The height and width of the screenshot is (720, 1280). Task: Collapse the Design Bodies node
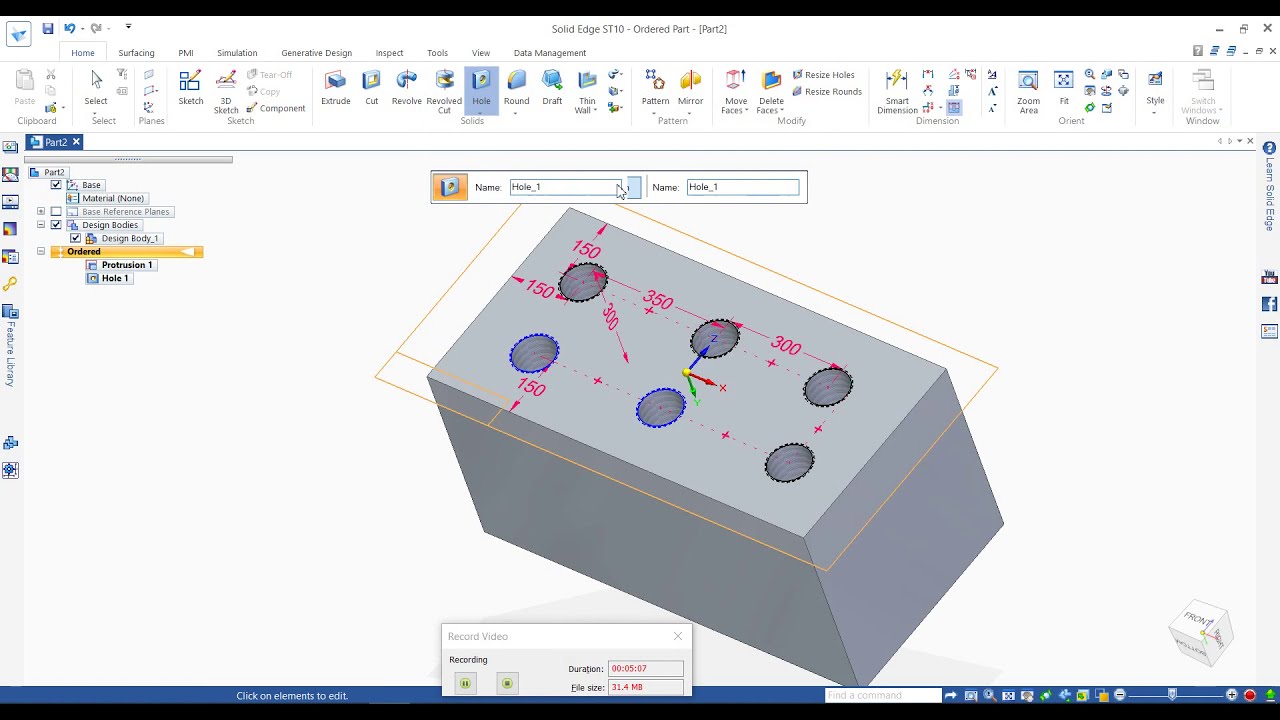41,225
